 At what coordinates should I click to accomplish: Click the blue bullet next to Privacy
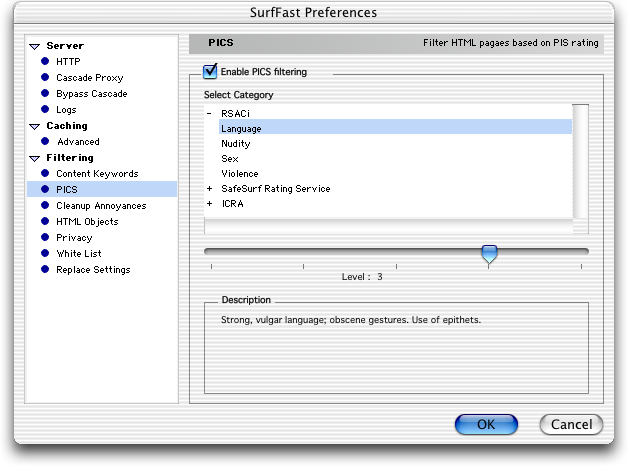pos(45,237)
